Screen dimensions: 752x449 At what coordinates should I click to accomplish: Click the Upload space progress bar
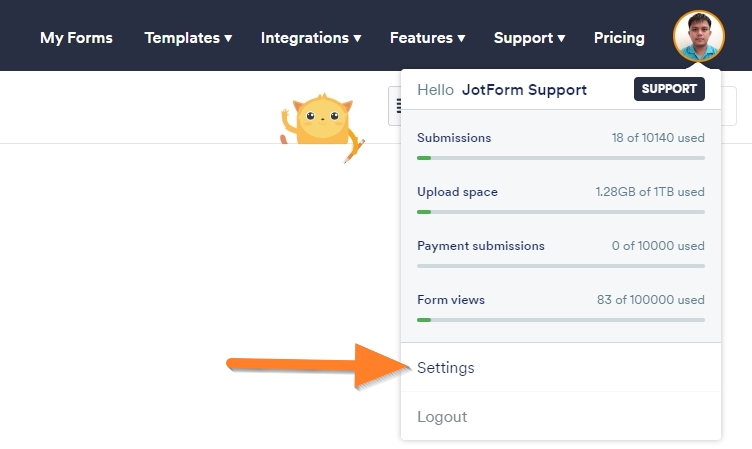(x=560, y=212)
